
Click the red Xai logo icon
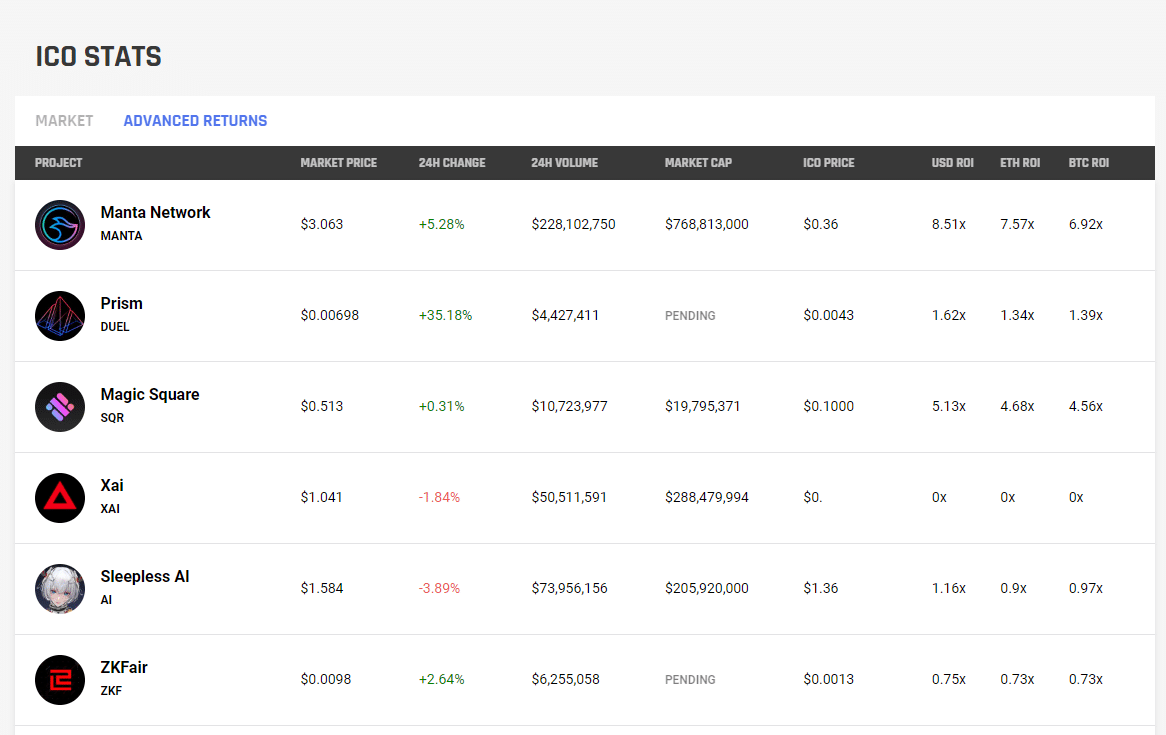click(60, 498)
